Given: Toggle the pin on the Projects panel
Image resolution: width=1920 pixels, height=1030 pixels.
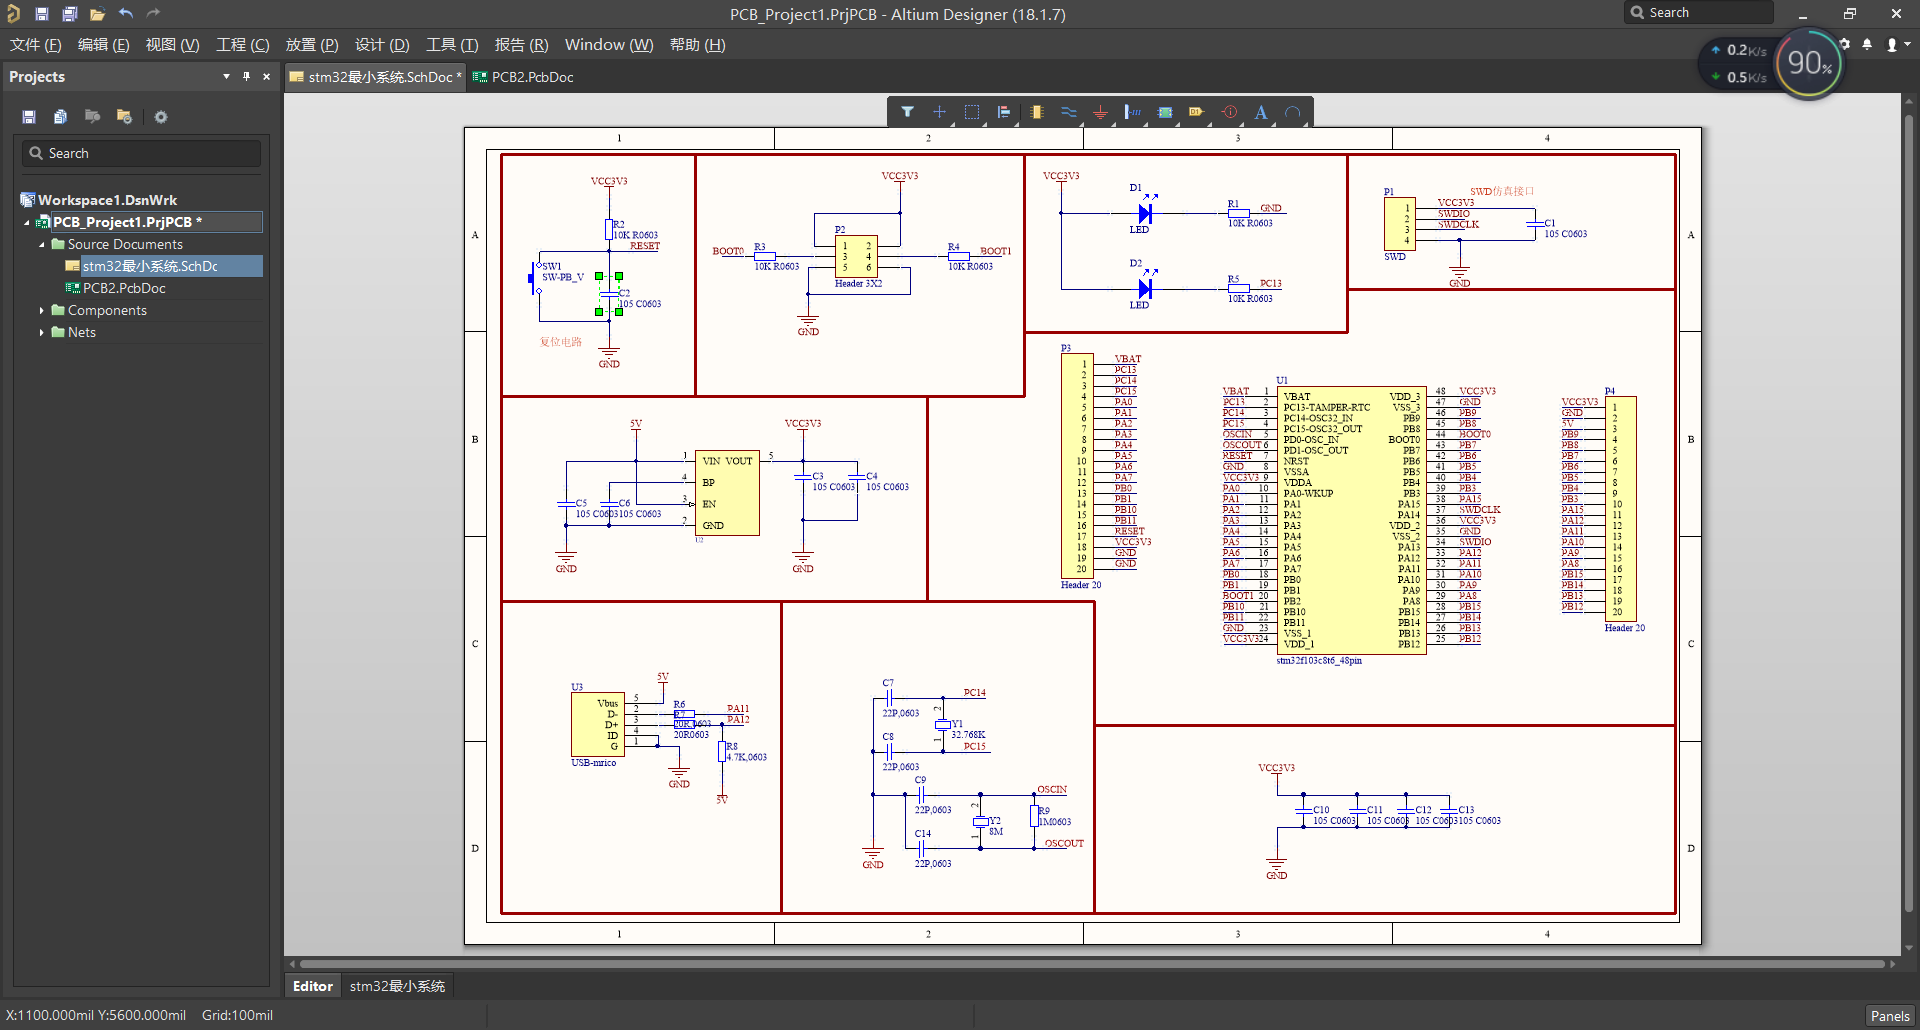Looking at the screenshot, I should pyautogui.click(x=246, y=76).
